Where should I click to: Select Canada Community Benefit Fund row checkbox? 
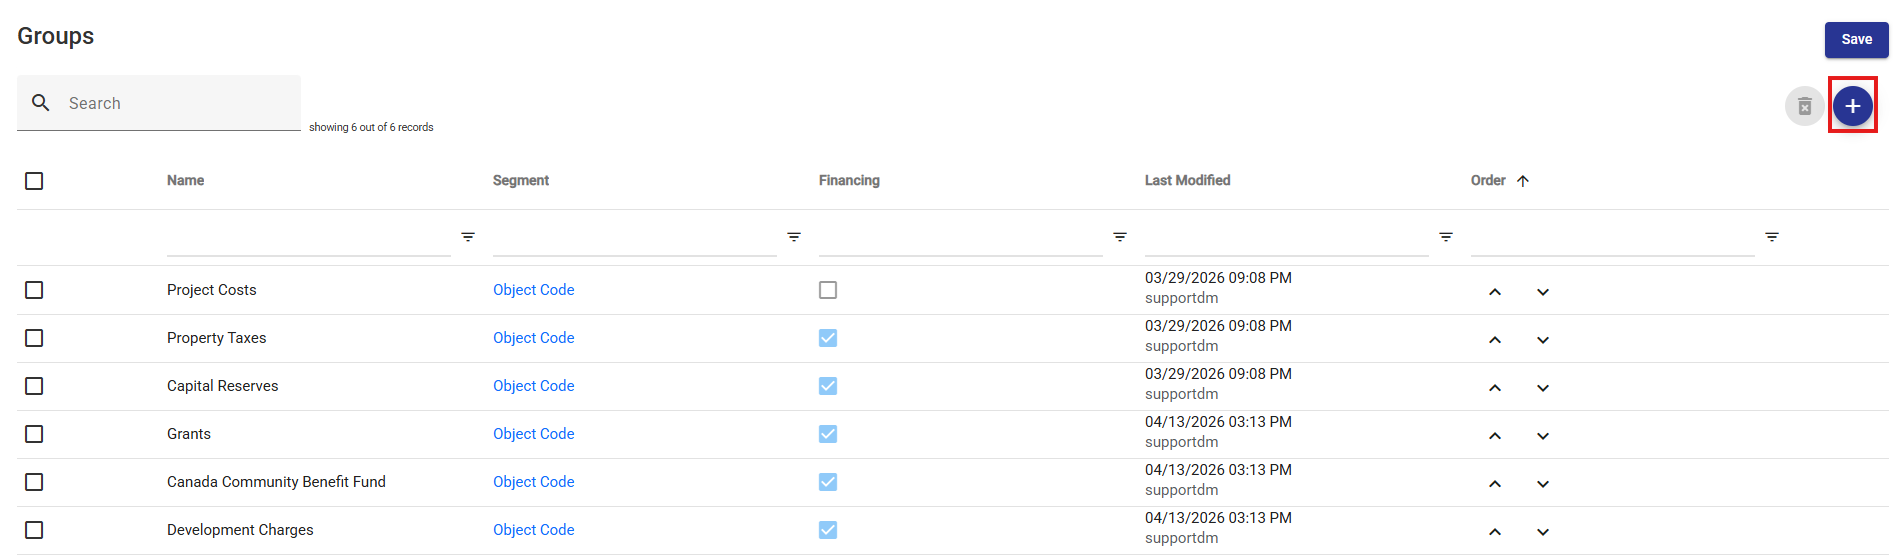tap(34, 482)
